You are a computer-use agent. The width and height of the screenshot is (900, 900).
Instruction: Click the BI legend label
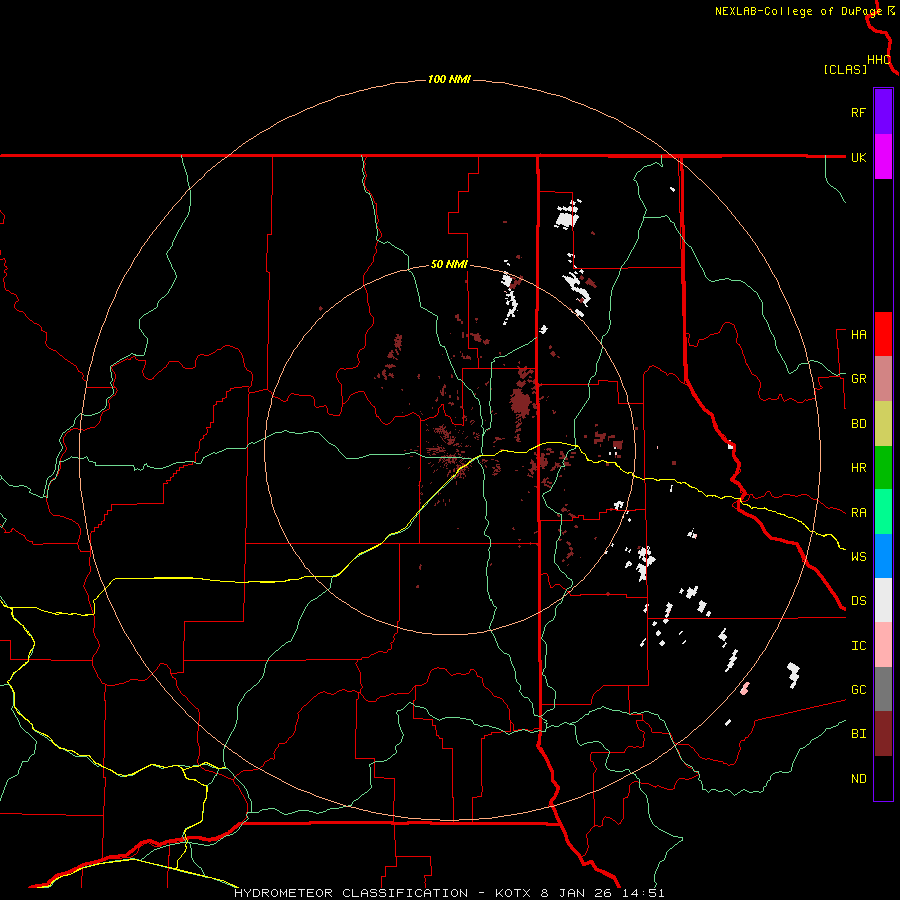(x=858, y=734)
